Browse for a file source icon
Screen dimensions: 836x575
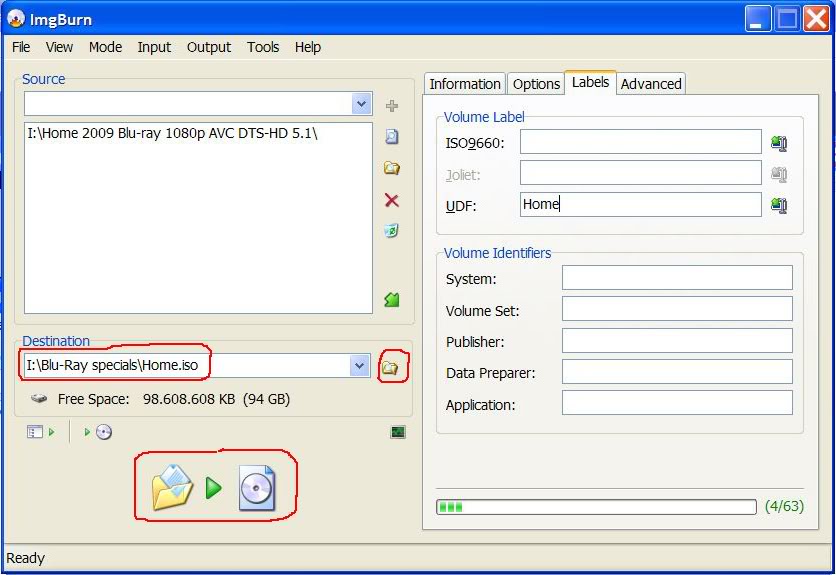pyautogui.click(x=392, y=137)
